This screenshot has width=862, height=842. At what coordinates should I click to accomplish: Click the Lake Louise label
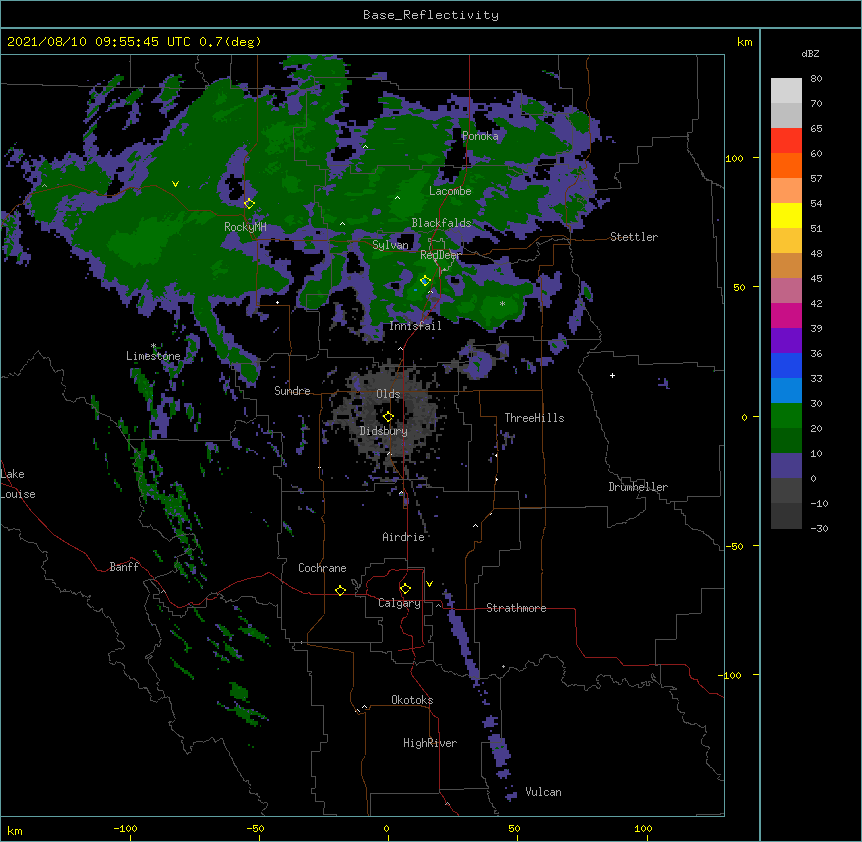tap(18, 484)
